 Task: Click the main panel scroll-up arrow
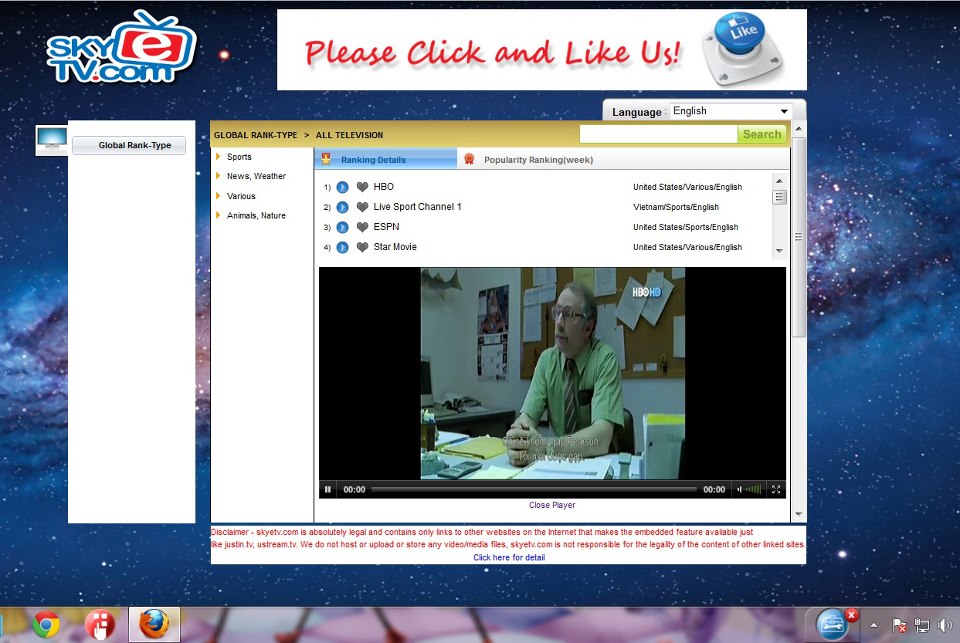[798, 129]
